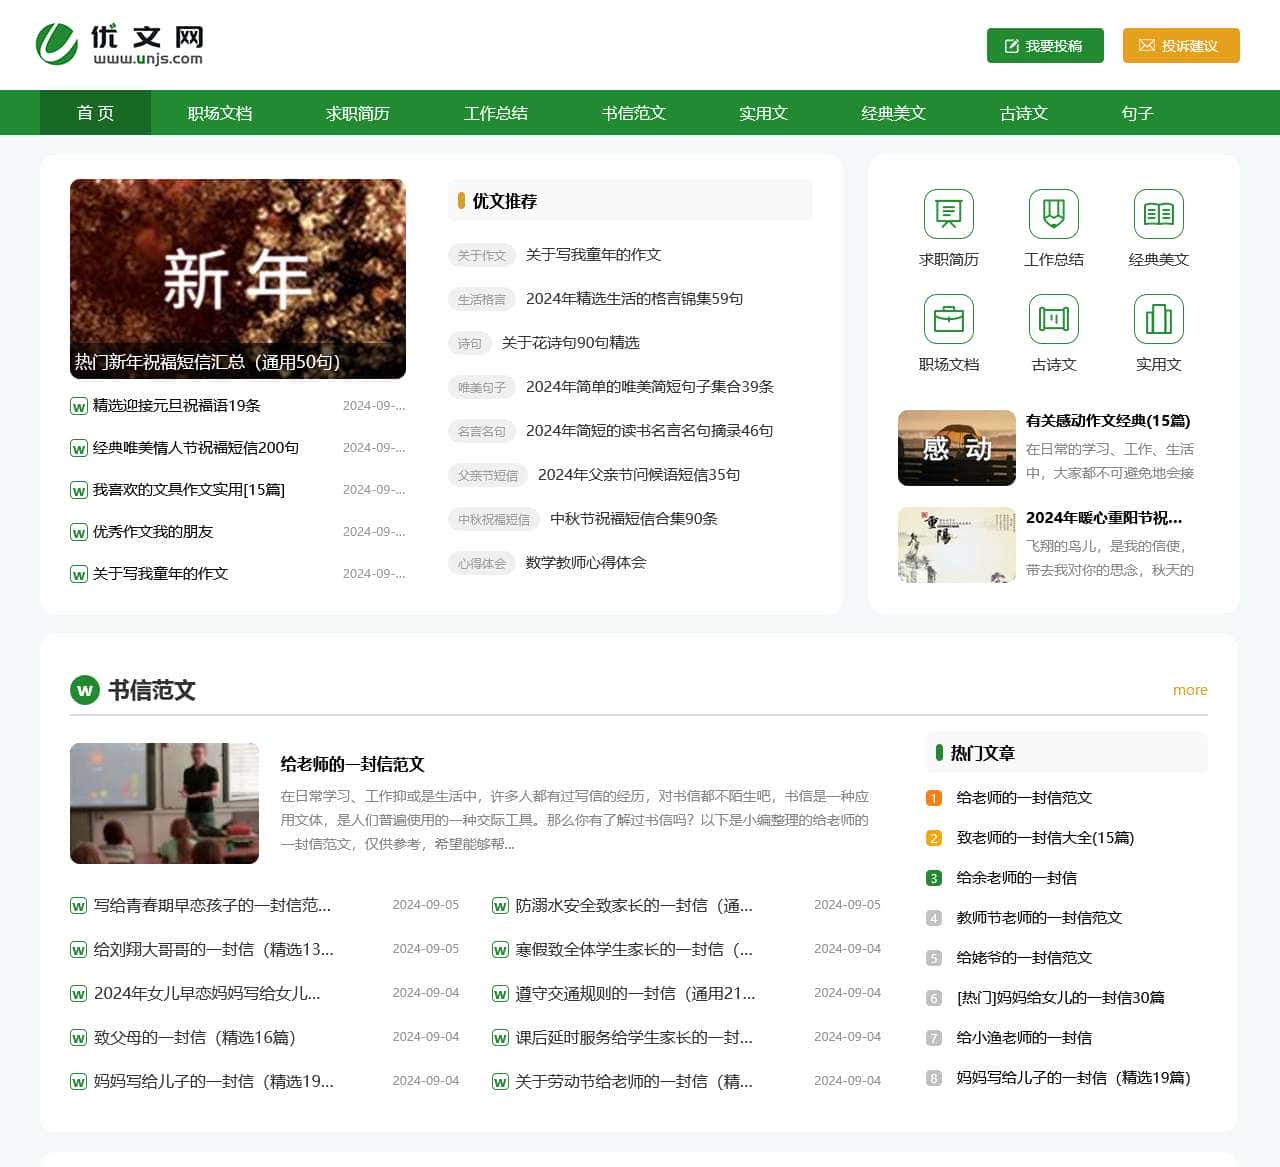The height and width of the screenshot is (1167, 1280).
Task: Click the 求职简历 resume icon in sidebar
Action: point(947,213)
